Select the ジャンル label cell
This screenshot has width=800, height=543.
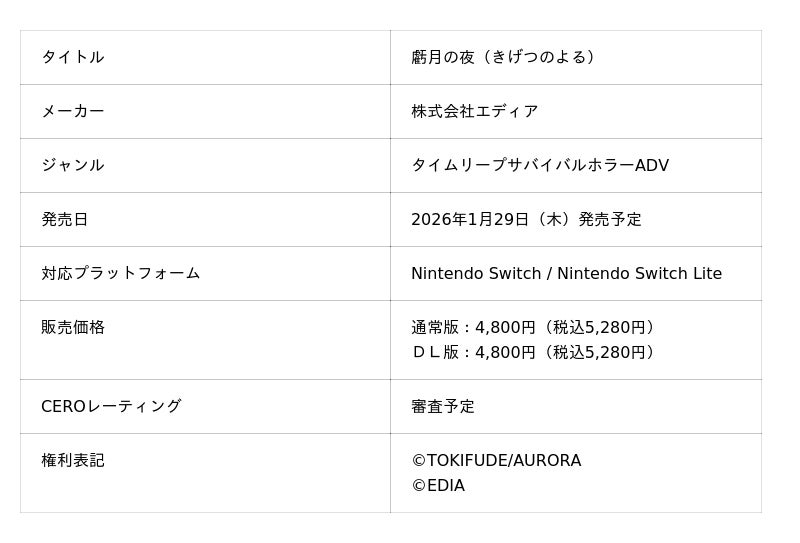[x=72, y=165]
